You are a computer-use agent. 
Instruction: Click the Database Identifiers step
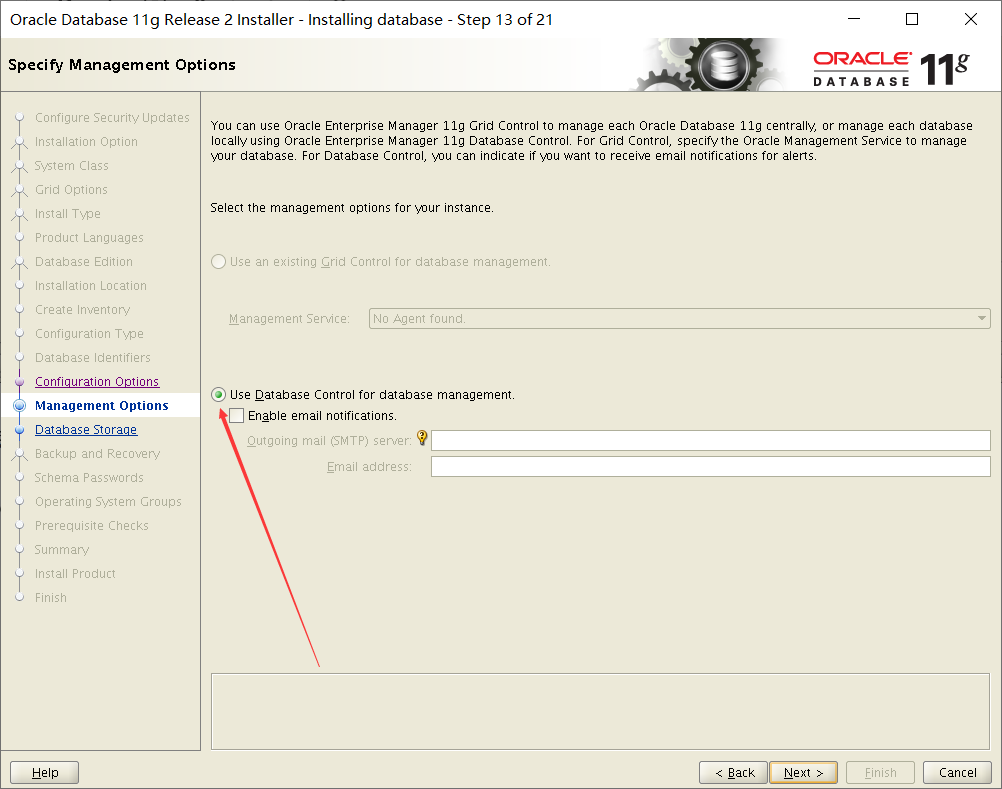(x=93, y=357)
